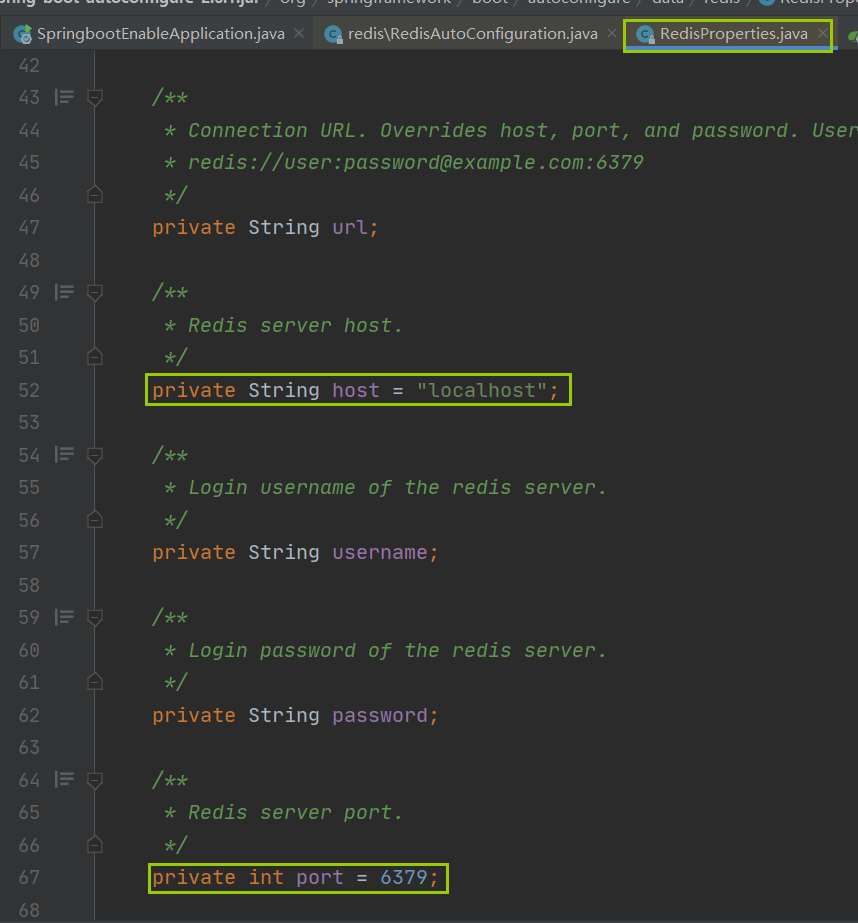Click the RedisProperties class file icon

[646, 35]
